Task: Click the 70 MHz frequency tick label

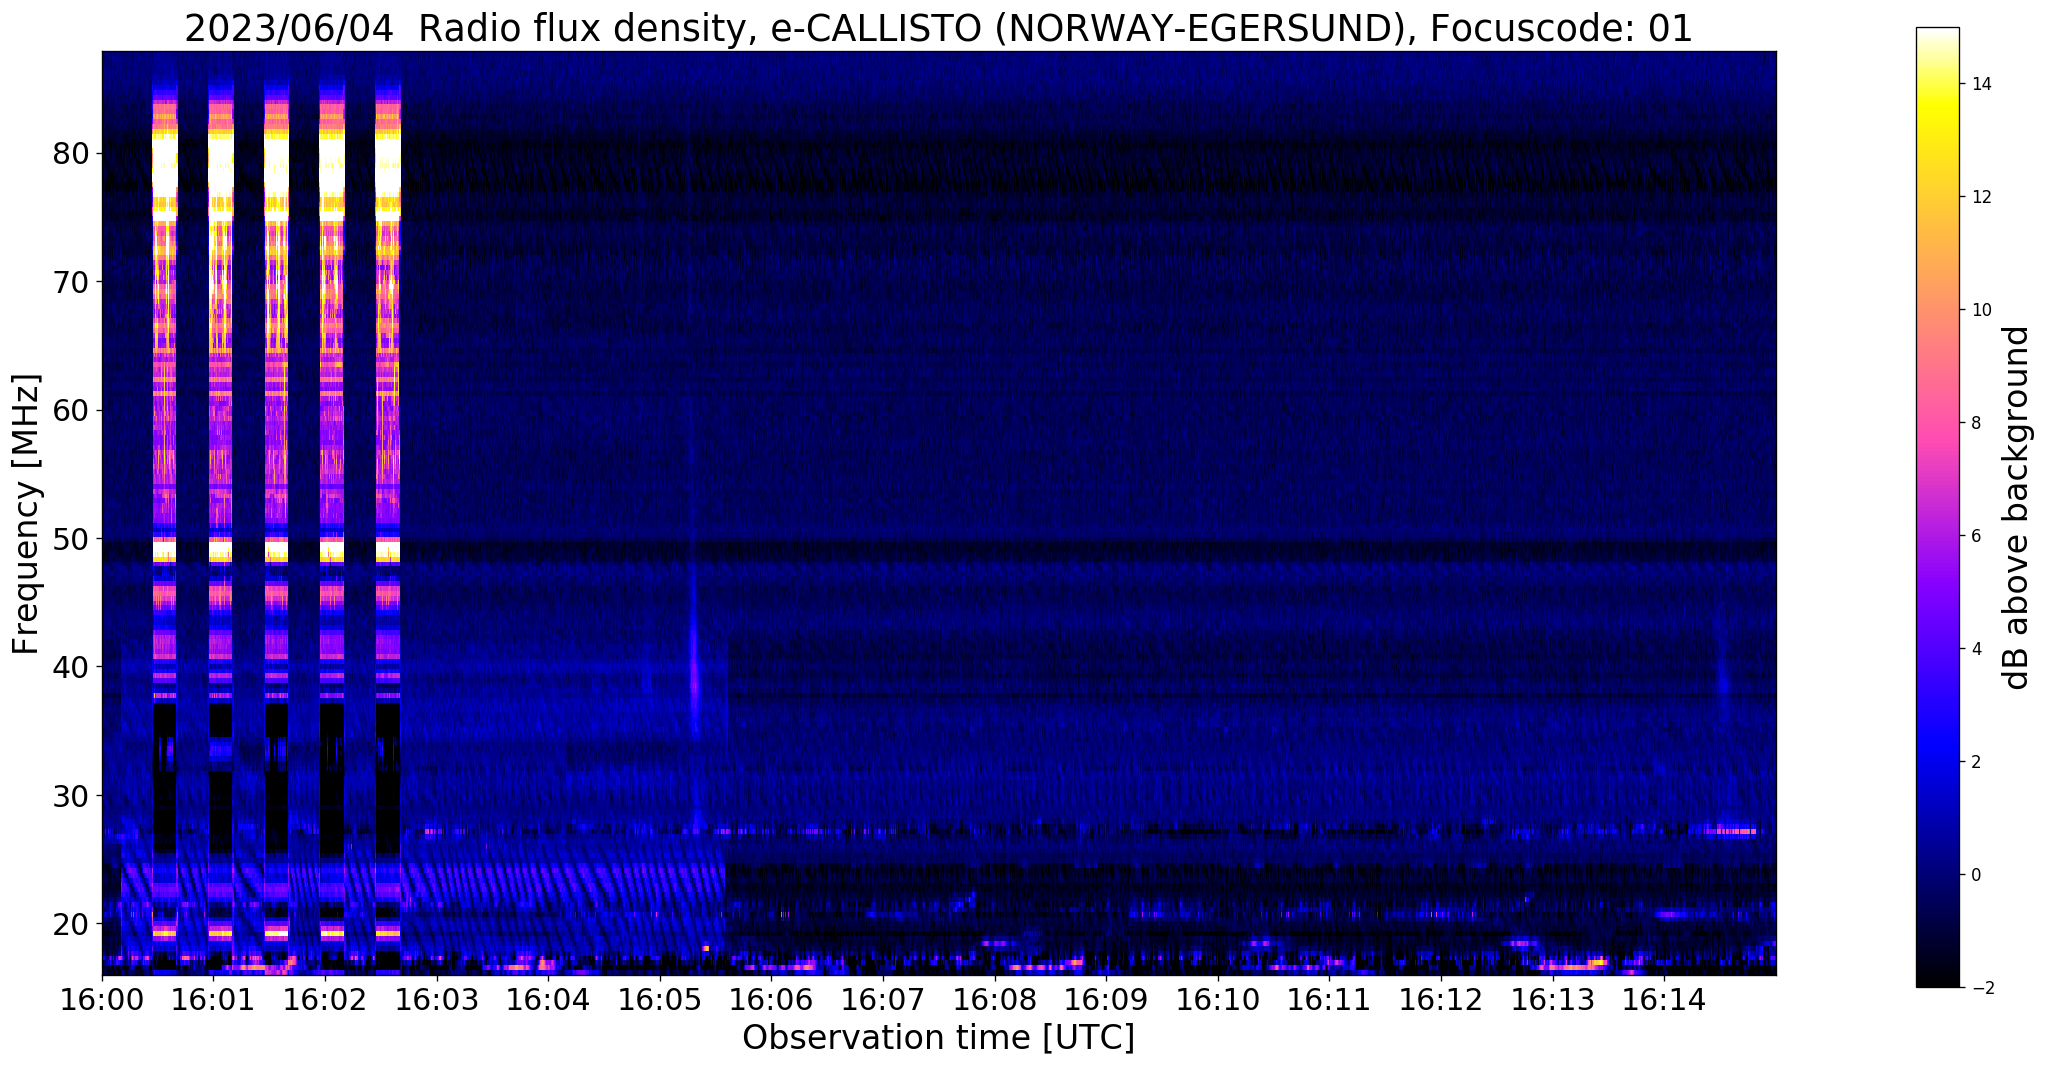Action: pyautogui.click(x=71, y=282)
